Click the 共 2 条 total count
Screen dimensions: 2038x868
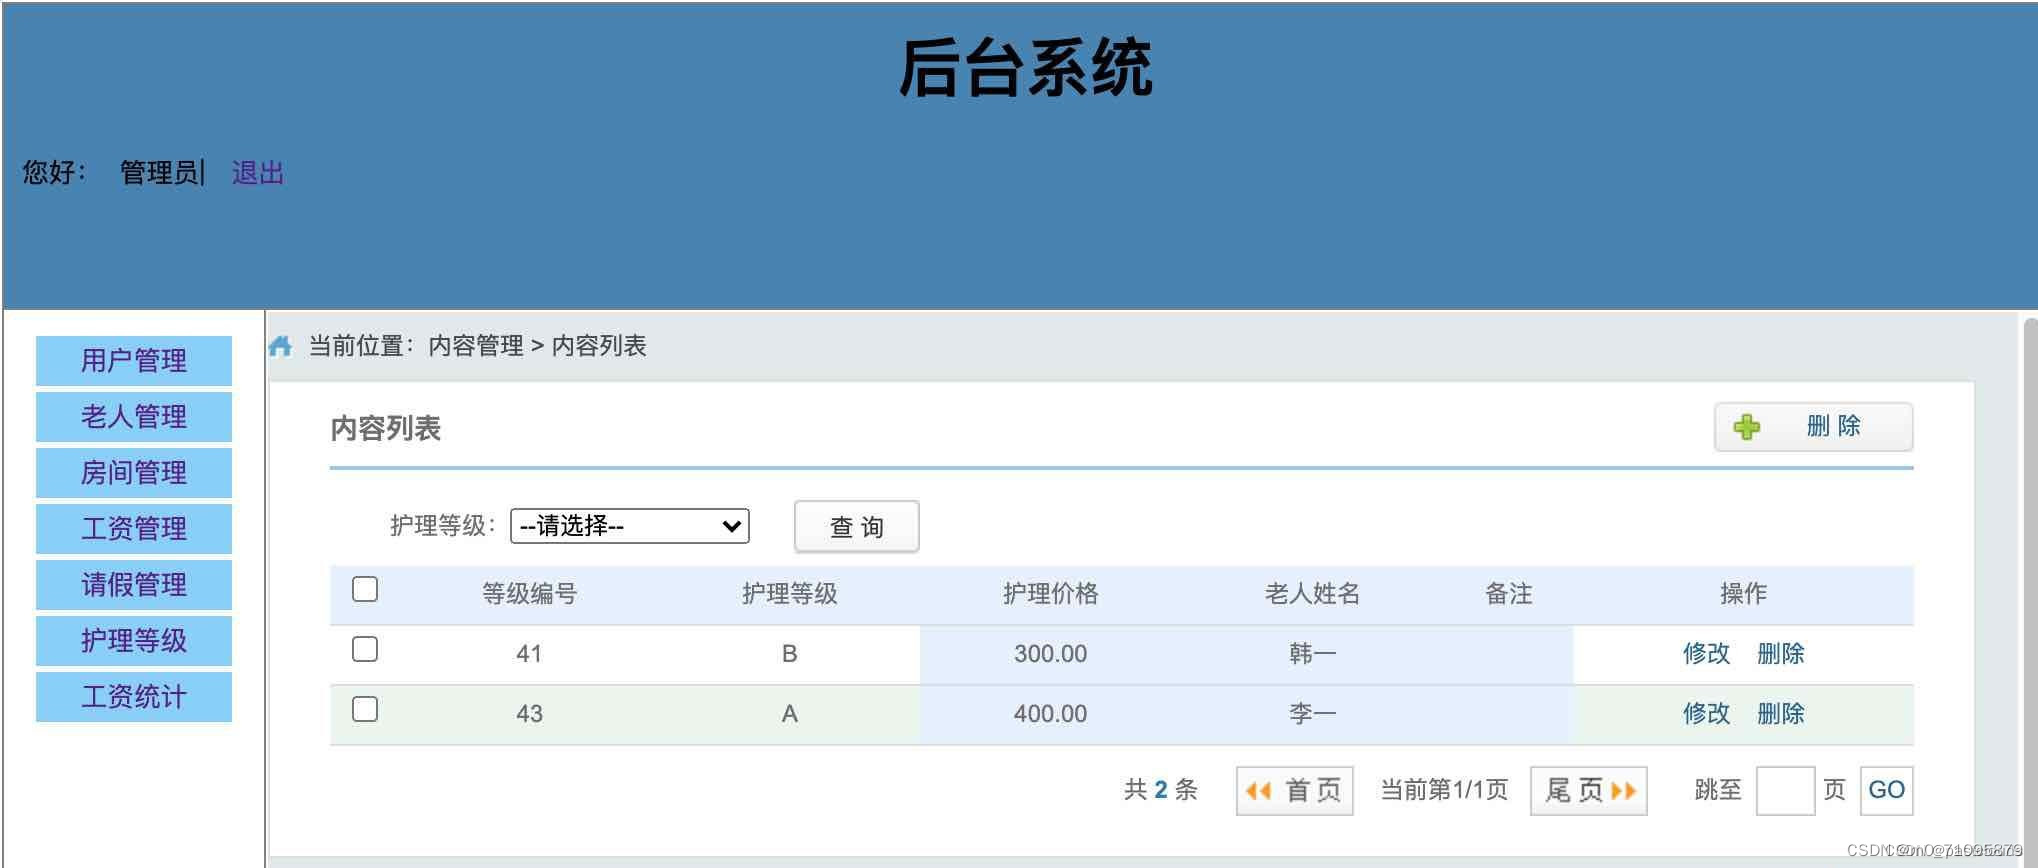pos(1161,790)
